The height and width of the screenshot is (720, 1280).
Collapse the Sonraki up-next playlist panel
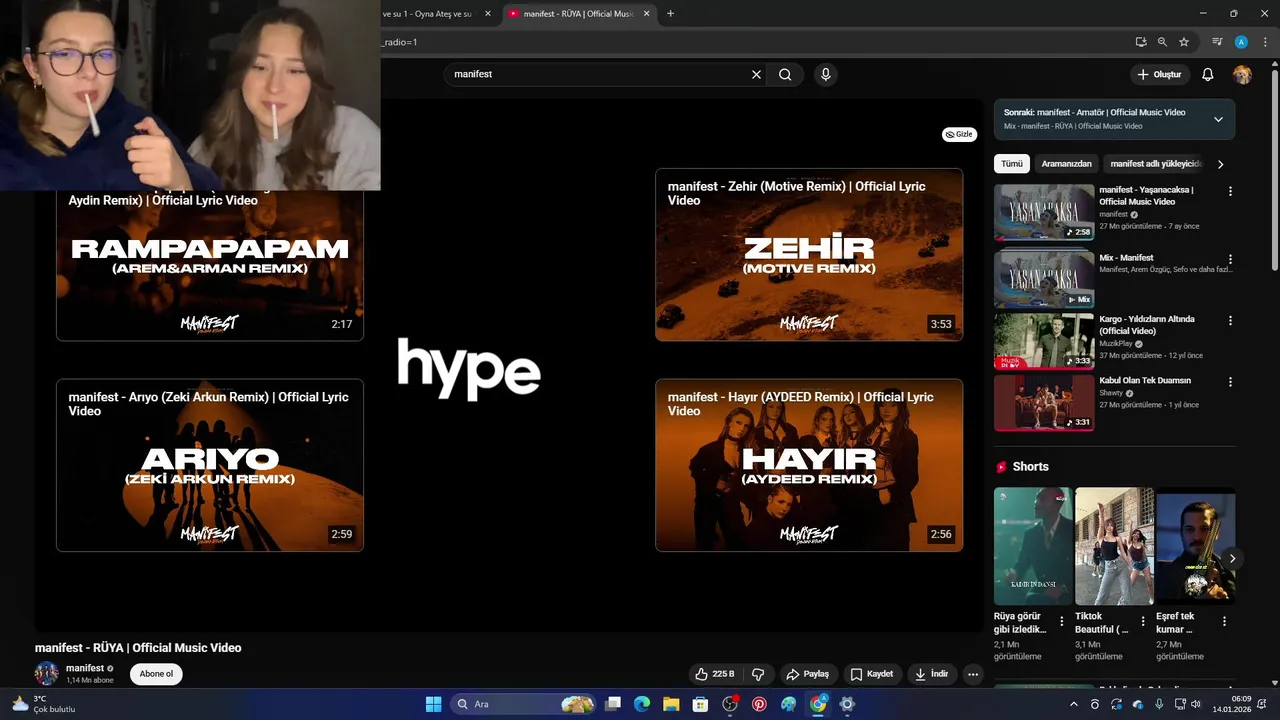pos(1218,119)
